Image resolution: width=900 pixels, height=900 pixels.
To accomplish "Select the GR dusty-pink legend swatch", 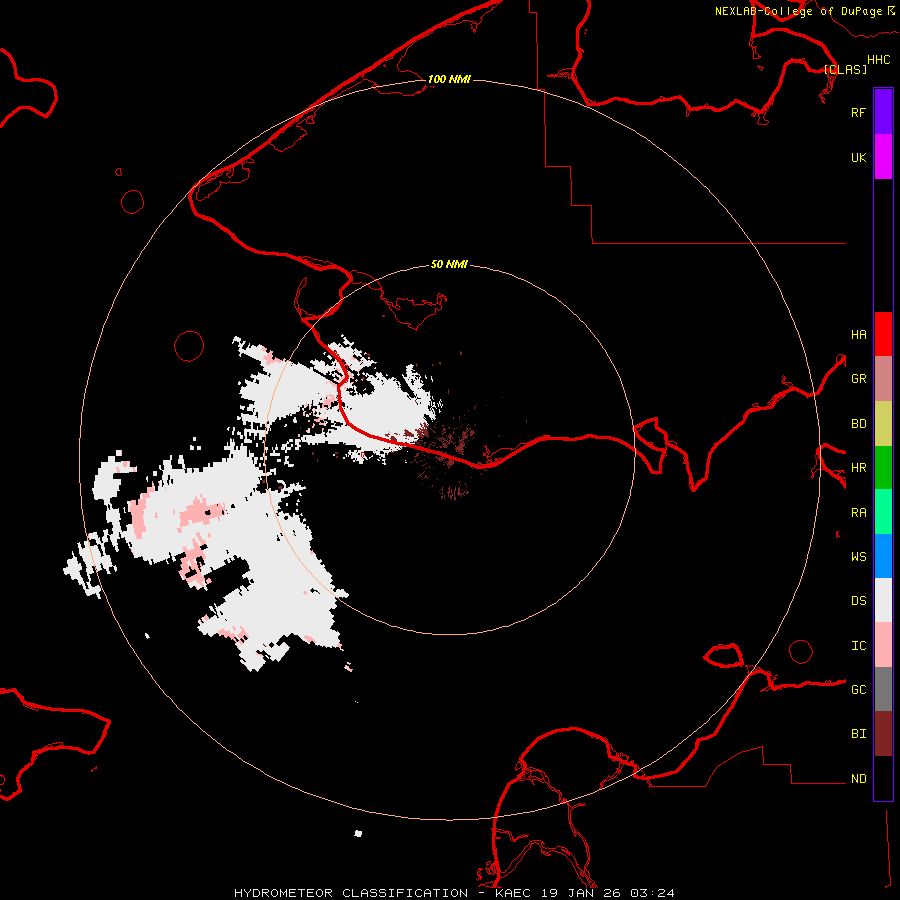I will [x=883, y=379].
